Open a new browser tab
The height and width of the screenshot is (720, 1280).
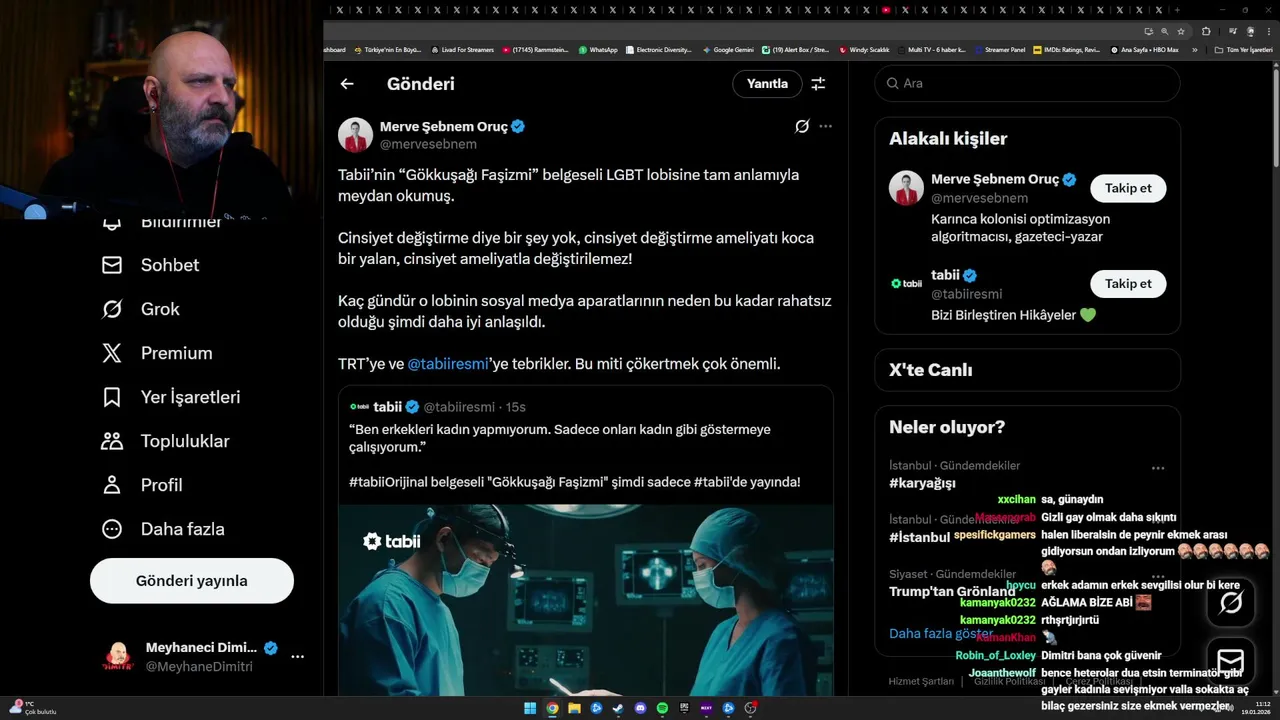(x=1177, y=10)
